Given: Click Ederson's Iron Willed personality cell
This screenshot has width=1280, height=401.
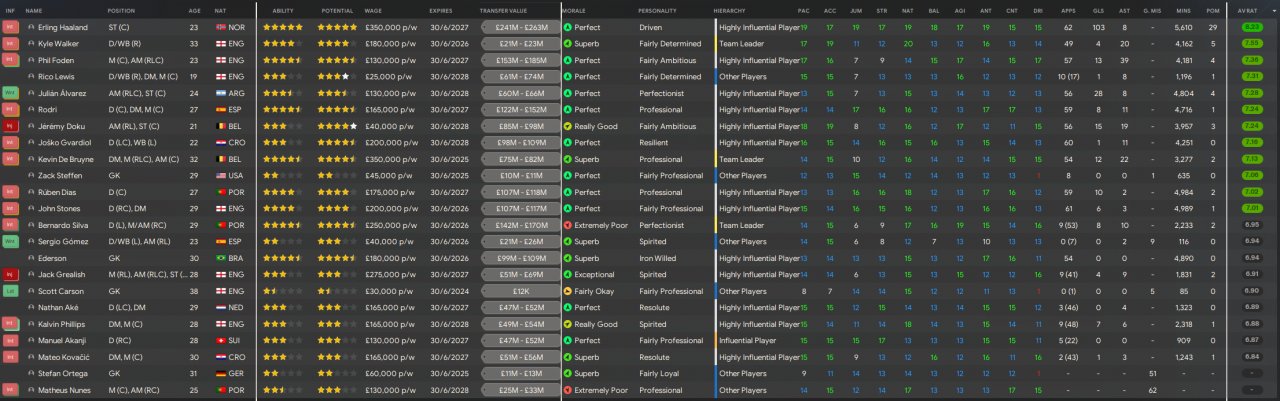Looking at the screenshot, I should (x=658, y=258).
